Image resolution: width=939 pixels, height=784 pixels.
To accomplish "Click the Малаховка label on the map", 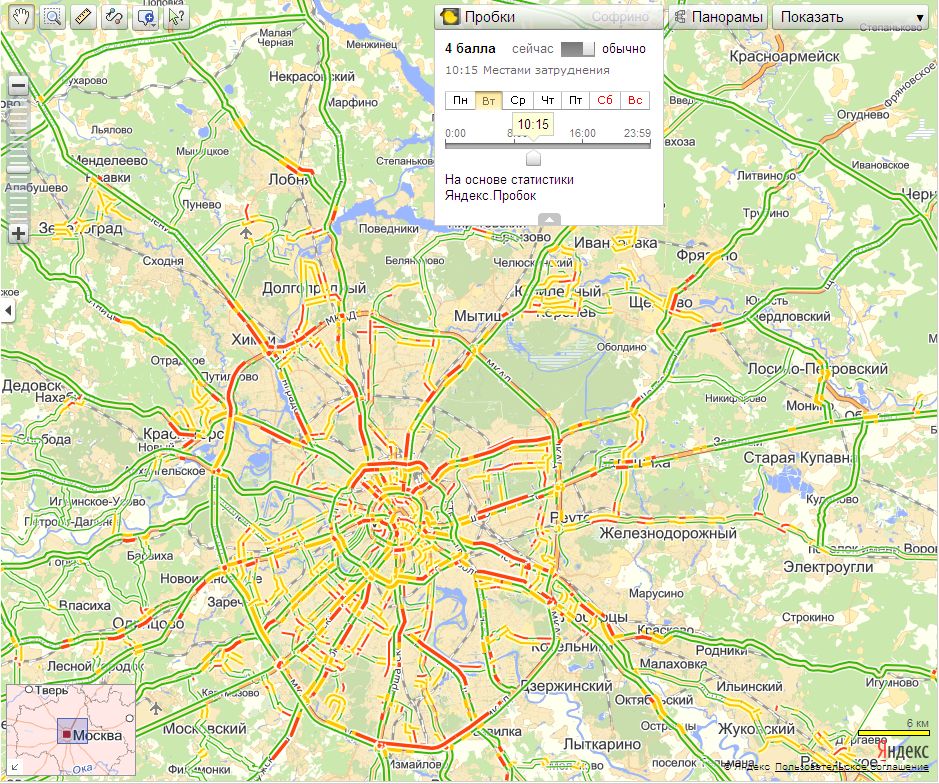I will [673, 664].
